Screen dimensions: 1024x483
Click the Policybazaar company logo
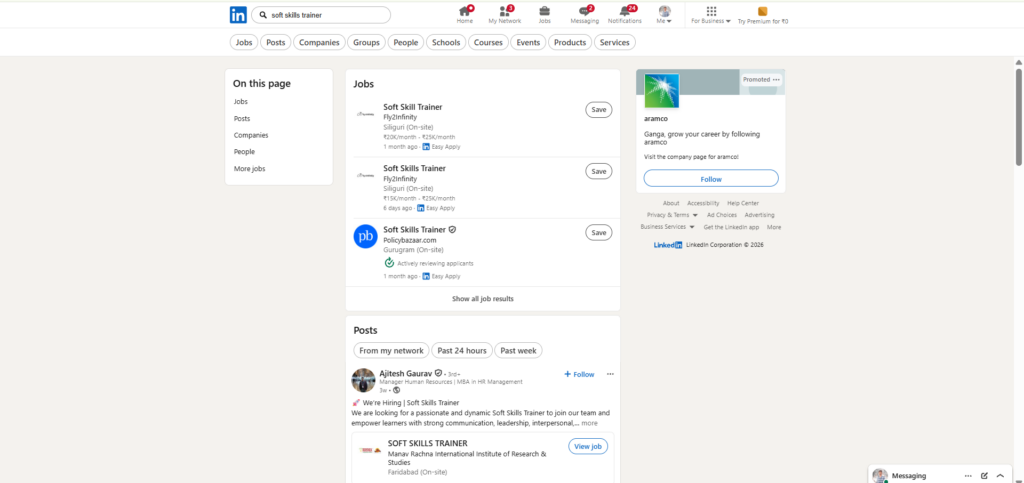(366, 237)
